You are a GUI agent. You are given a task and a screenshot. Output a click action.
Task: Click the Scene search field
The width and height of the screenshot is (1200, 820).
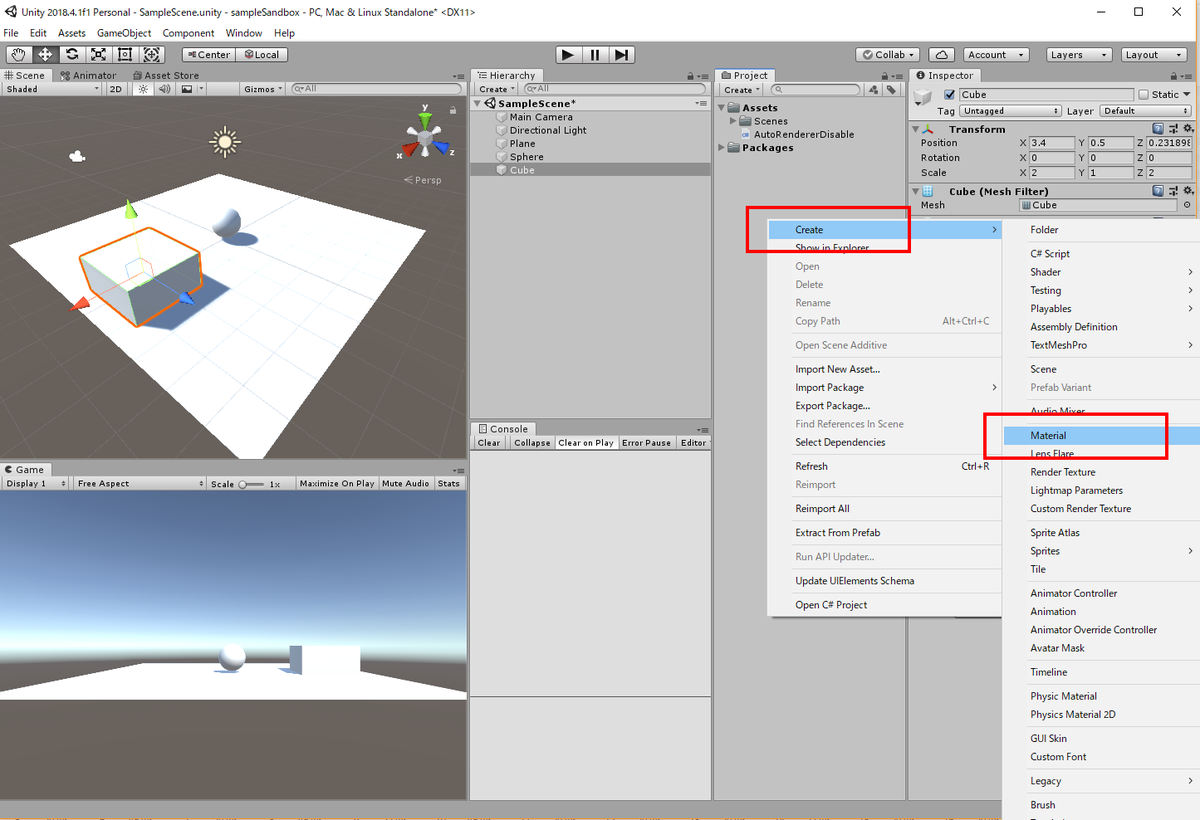(x=378, y=89)
